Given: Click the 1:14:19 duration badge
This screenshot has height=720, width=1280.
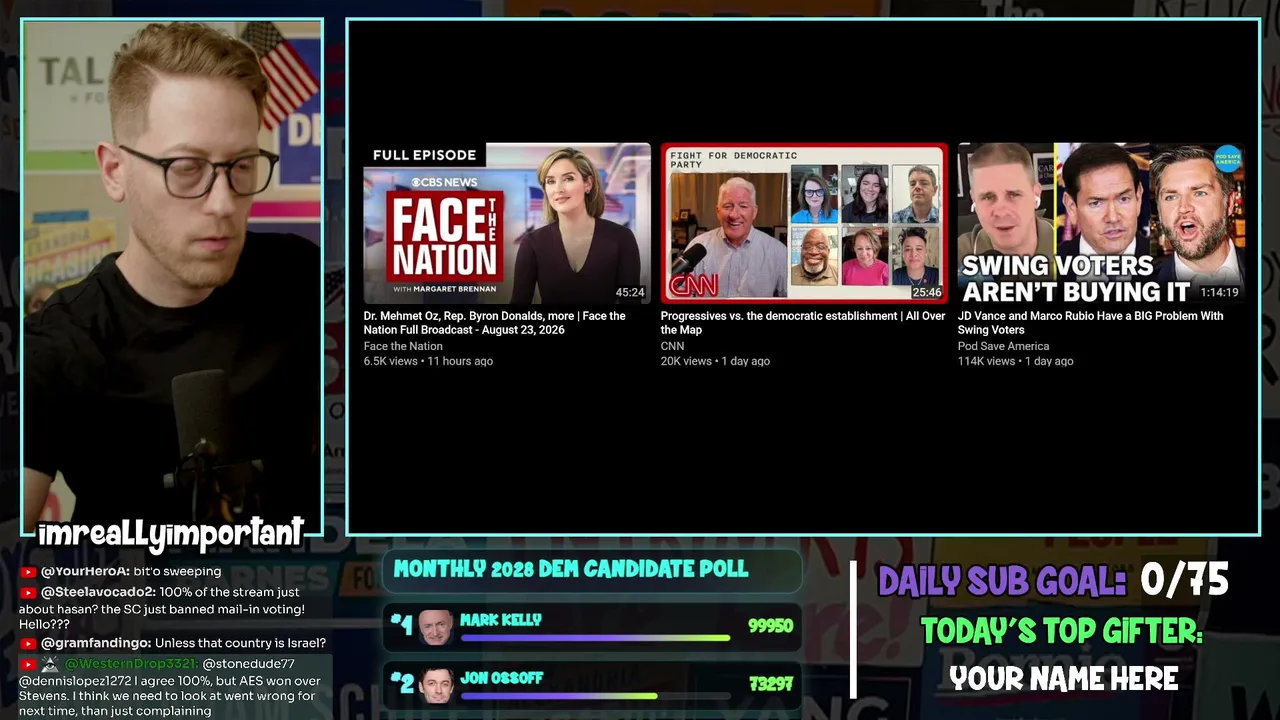Looking at the screenshot, I should [x=1219, y=293].
